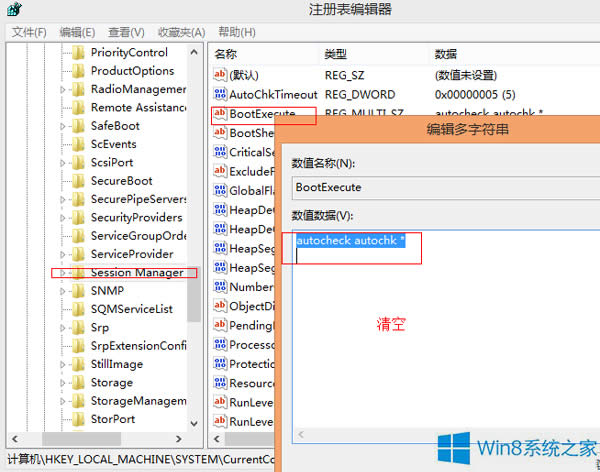
Task: Click the string icon next to ExcludeF value
Action: point(220,171)
